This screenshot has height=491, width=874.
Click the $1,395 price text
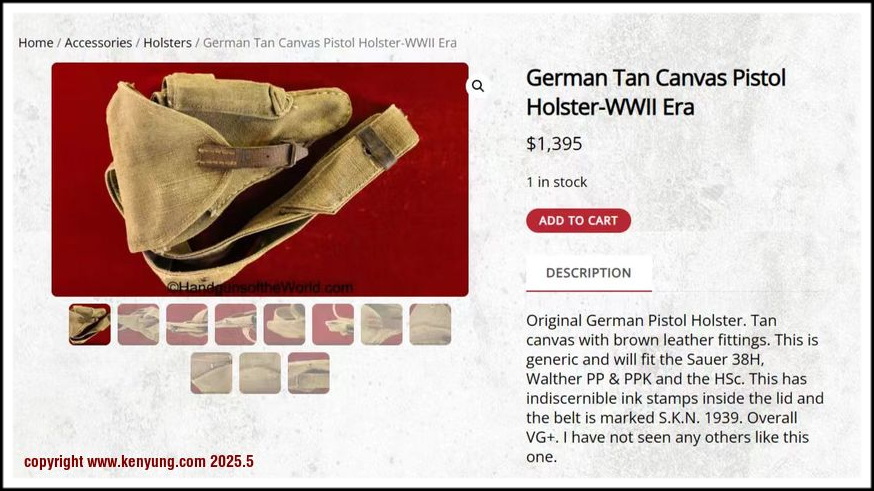(554, 144)
